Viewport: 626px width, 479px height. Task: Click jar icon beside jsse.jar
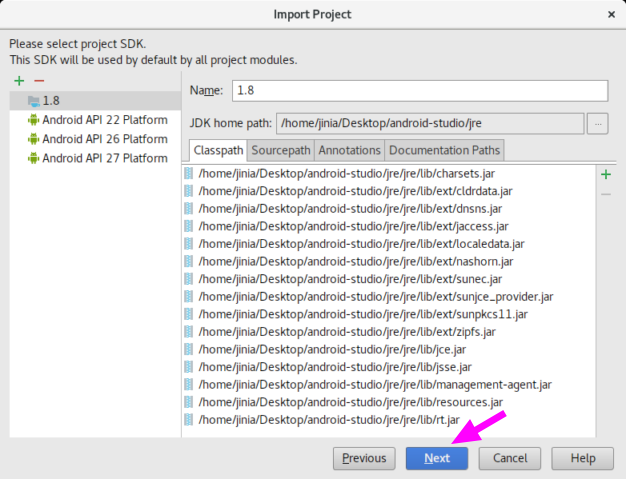pos(188,367)
